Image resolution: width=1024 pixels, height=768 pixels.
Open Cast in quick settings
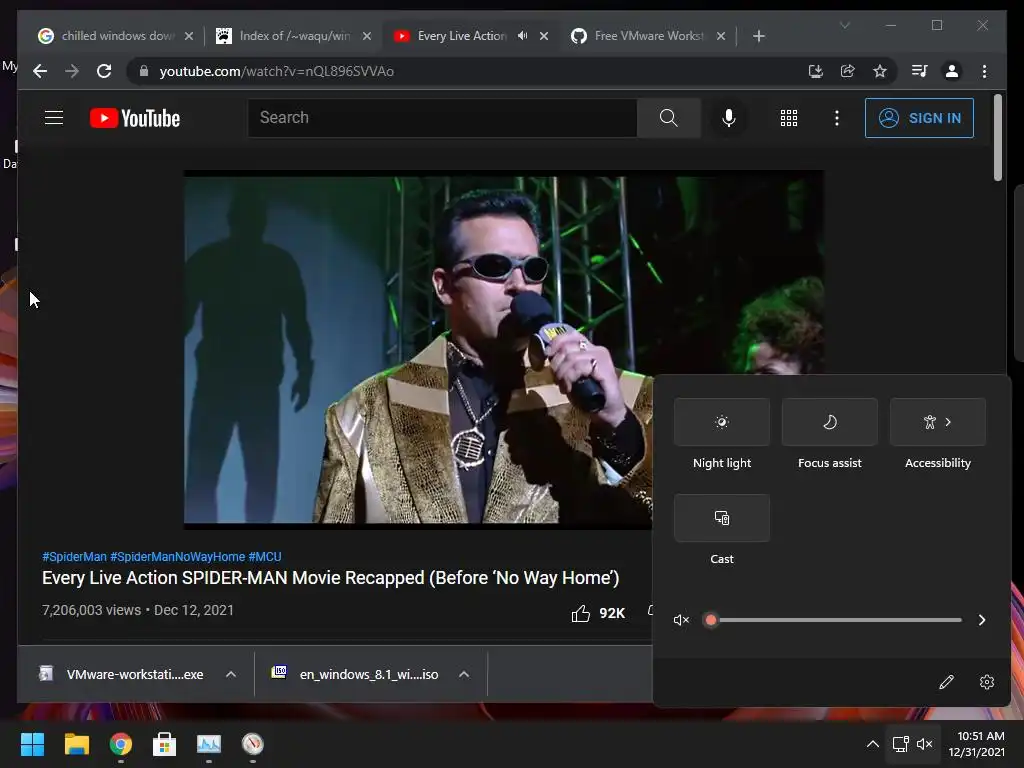point(722,518)
